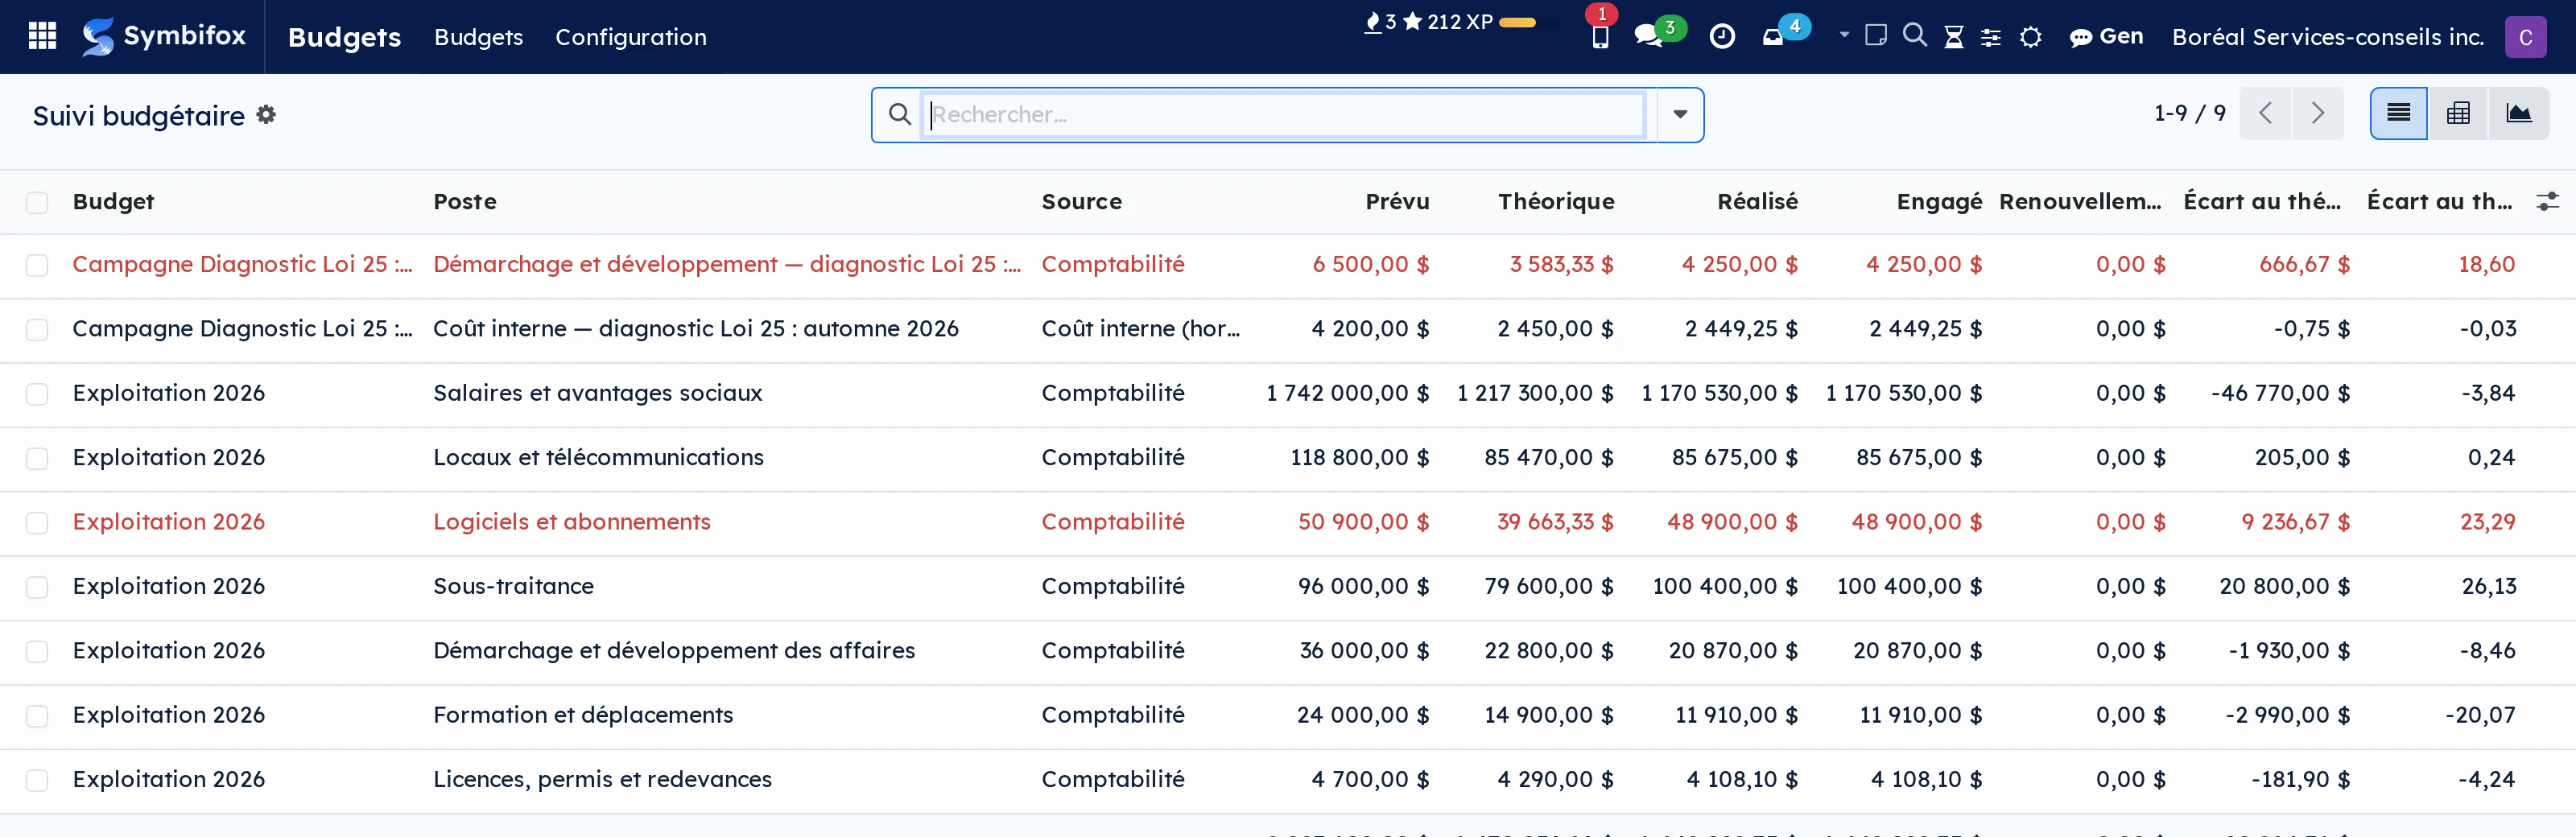The width and height of the screenshot is (2576, 837).
Task: Tick checkbox for Démarchage diagnostic Loi 25 row
Action: pyautogui.click(x=37, y=265)
